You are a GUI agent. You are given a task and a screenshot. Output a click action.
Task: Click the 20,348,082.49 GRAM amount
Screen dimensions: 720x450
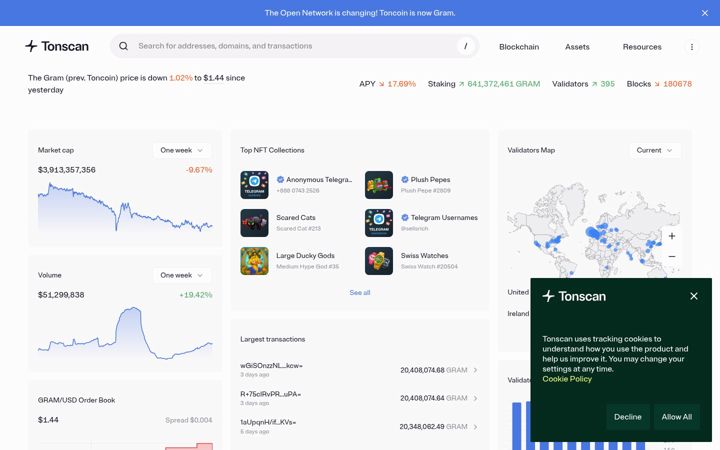pyautogui.click(x=433, y=427)
